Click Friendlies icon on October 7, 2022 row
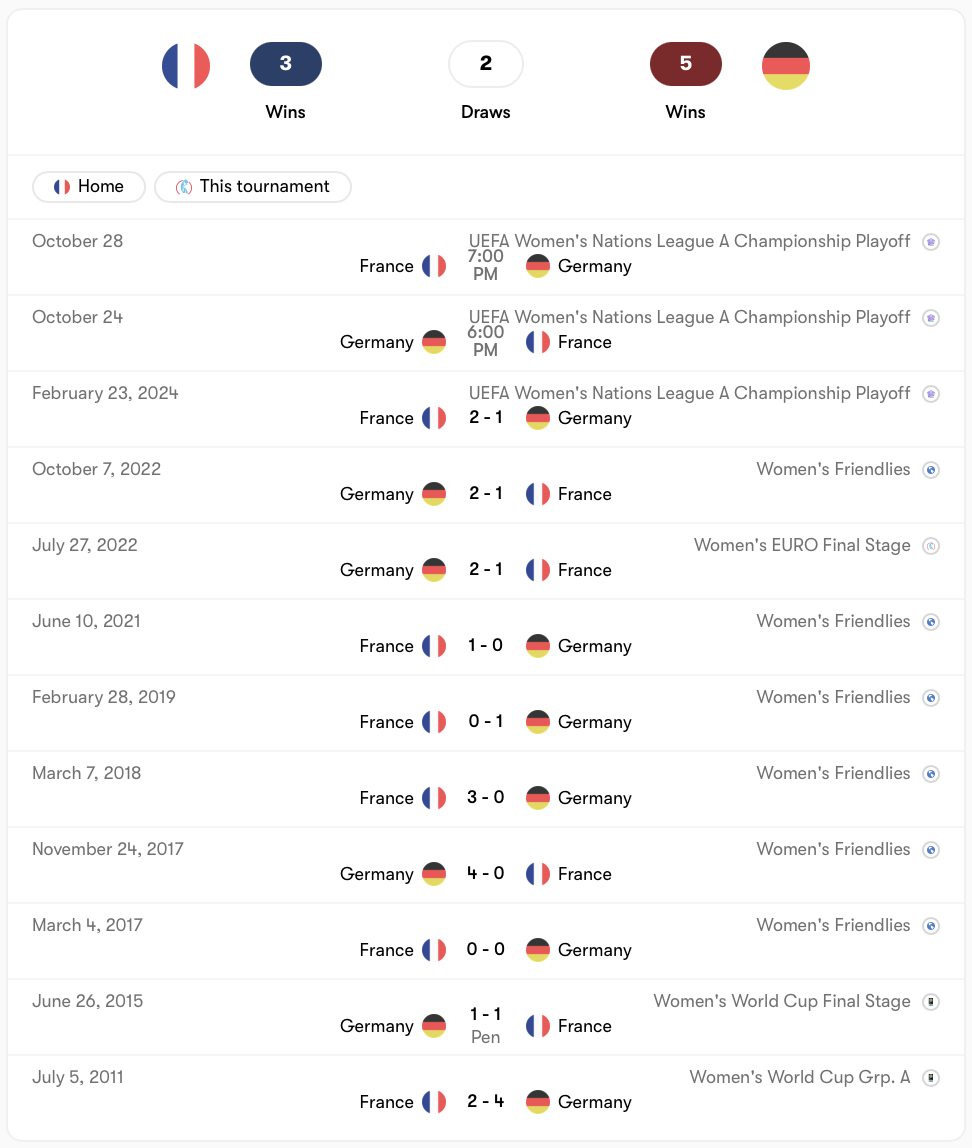 coord(931,470)
